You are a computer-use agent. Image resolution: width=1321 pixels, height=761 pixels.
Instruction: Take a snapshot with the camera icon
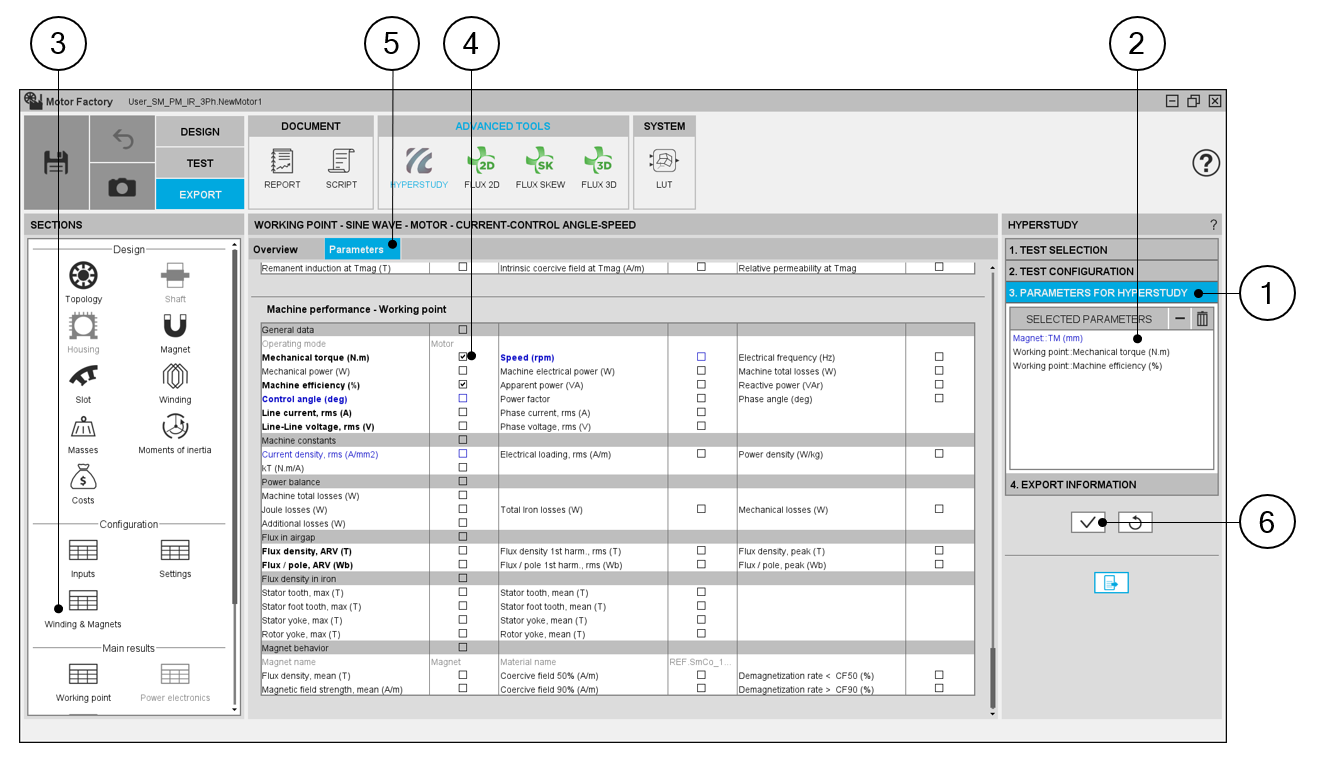click(x=122, y=187)
